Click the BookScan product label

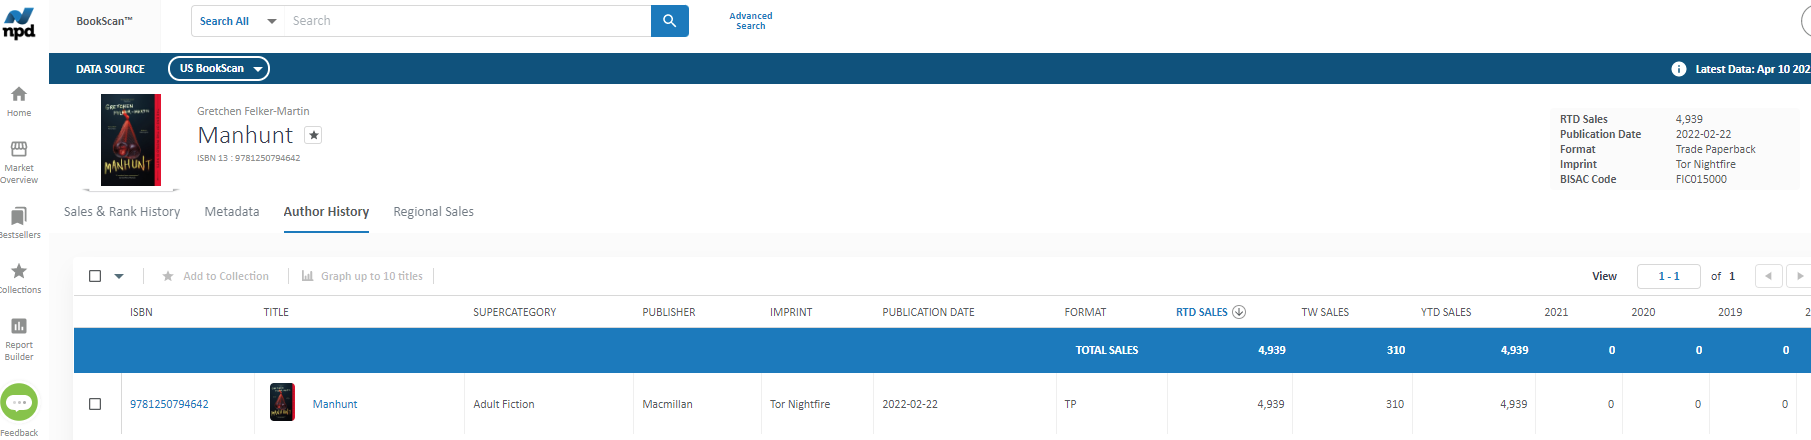click(x=104, y=21)
